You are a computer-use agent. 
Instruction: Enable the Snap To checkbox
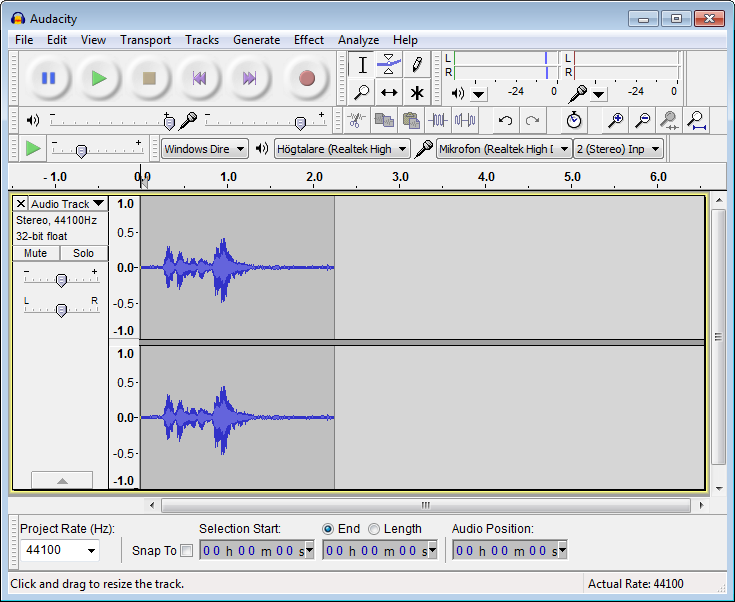pyautogui.click(x=187, y=550)
